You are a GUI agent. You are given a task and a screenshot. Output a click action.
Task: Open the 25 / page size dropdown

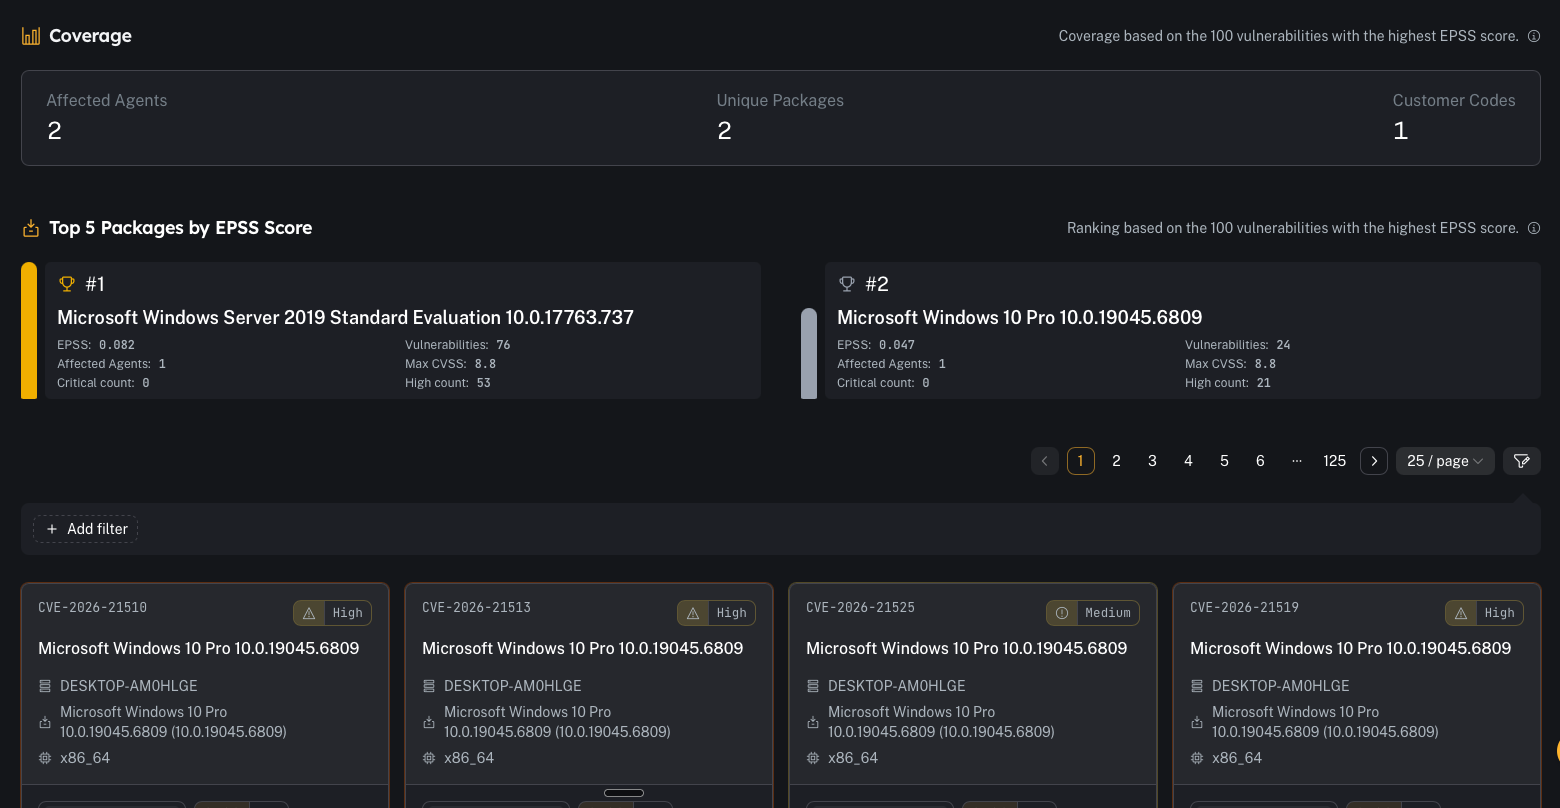pos(1445,461)
